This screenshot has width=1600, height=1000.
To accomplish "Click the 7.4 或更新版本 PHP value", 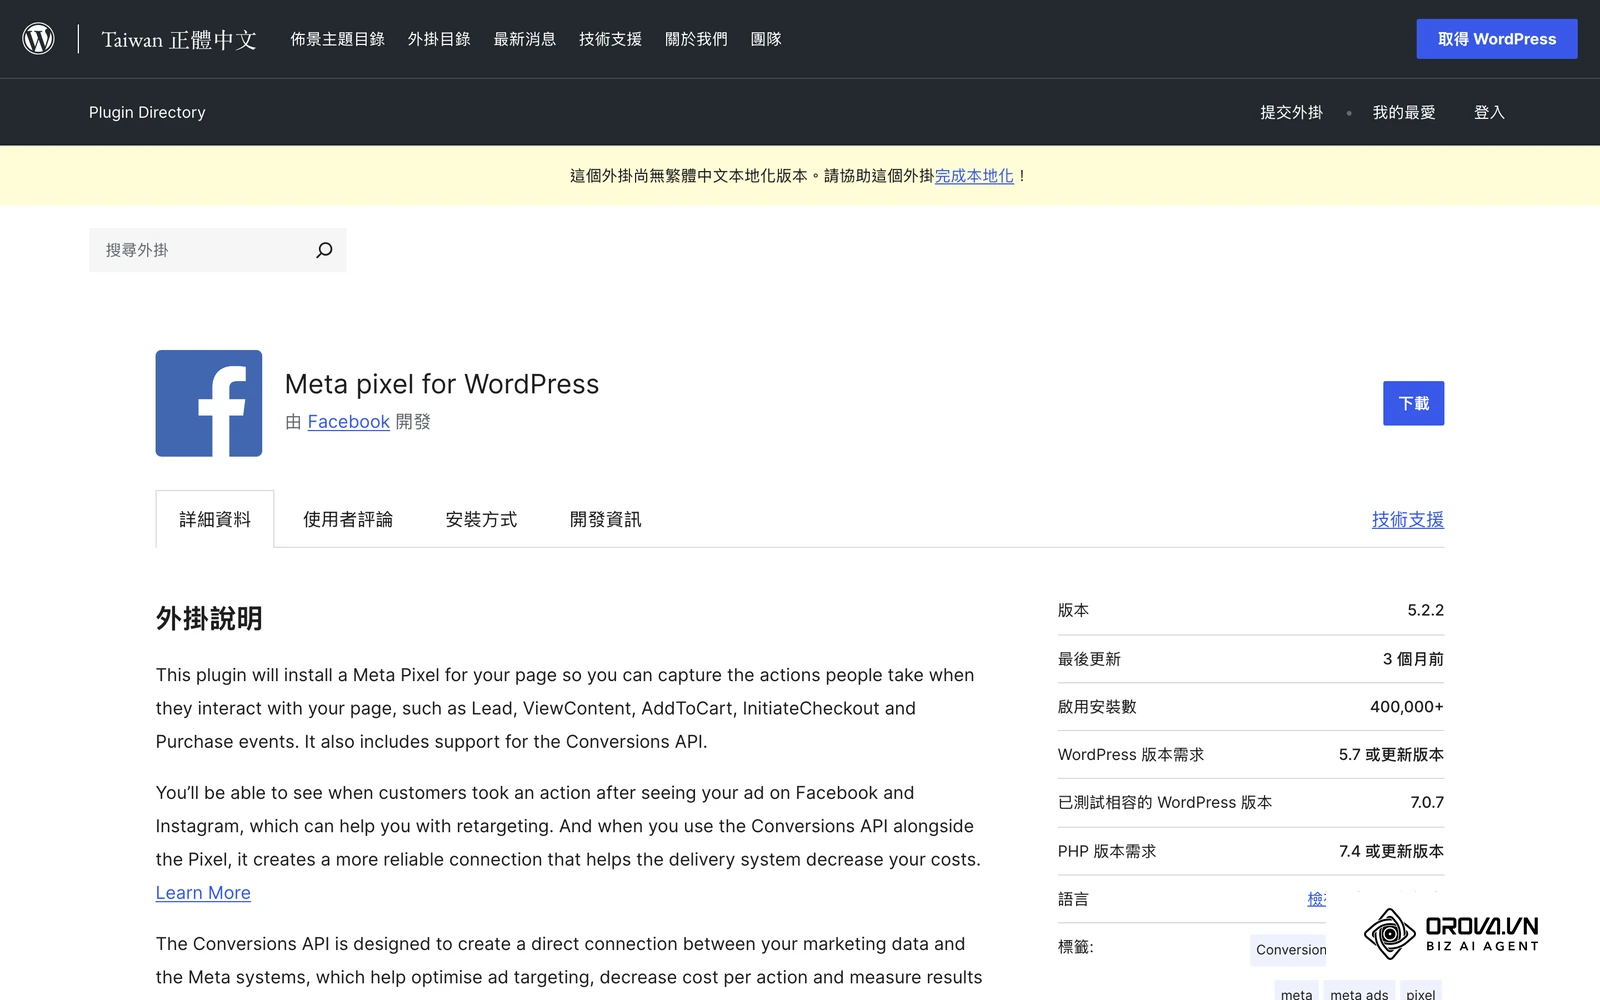I will click(1391, 851).
